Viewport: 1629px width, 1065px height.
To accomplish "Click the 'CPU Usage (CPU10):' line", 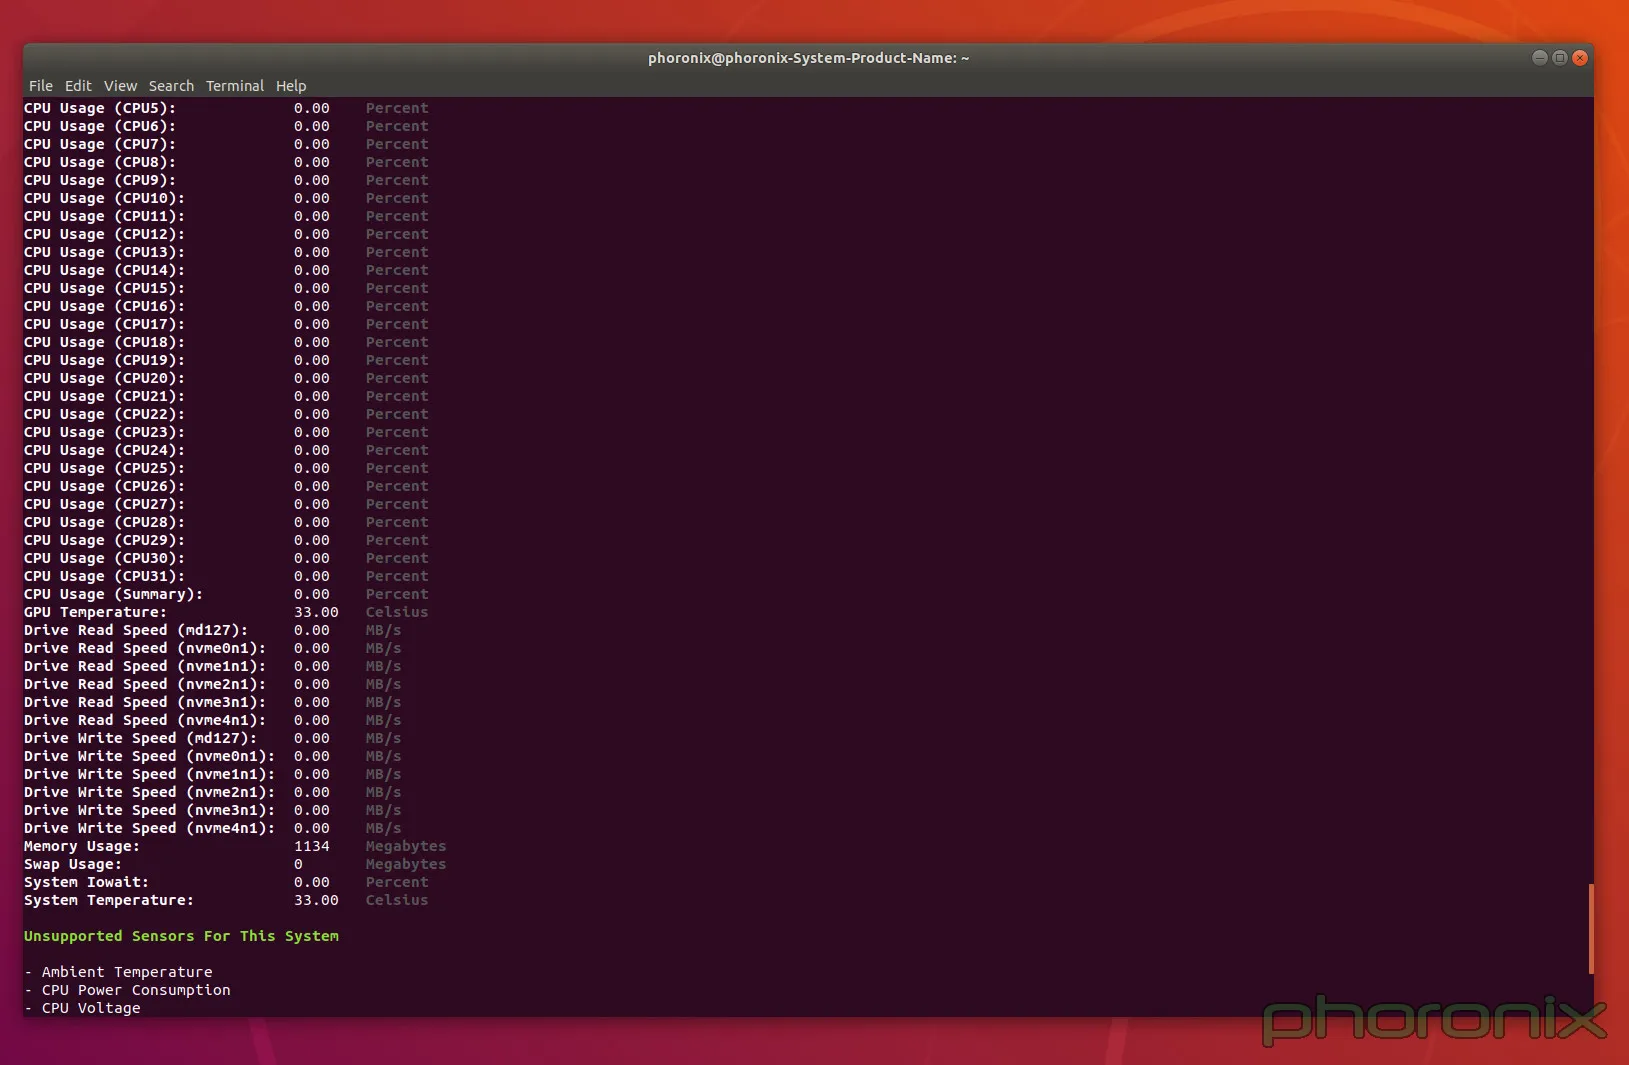I will pos(226,198).
